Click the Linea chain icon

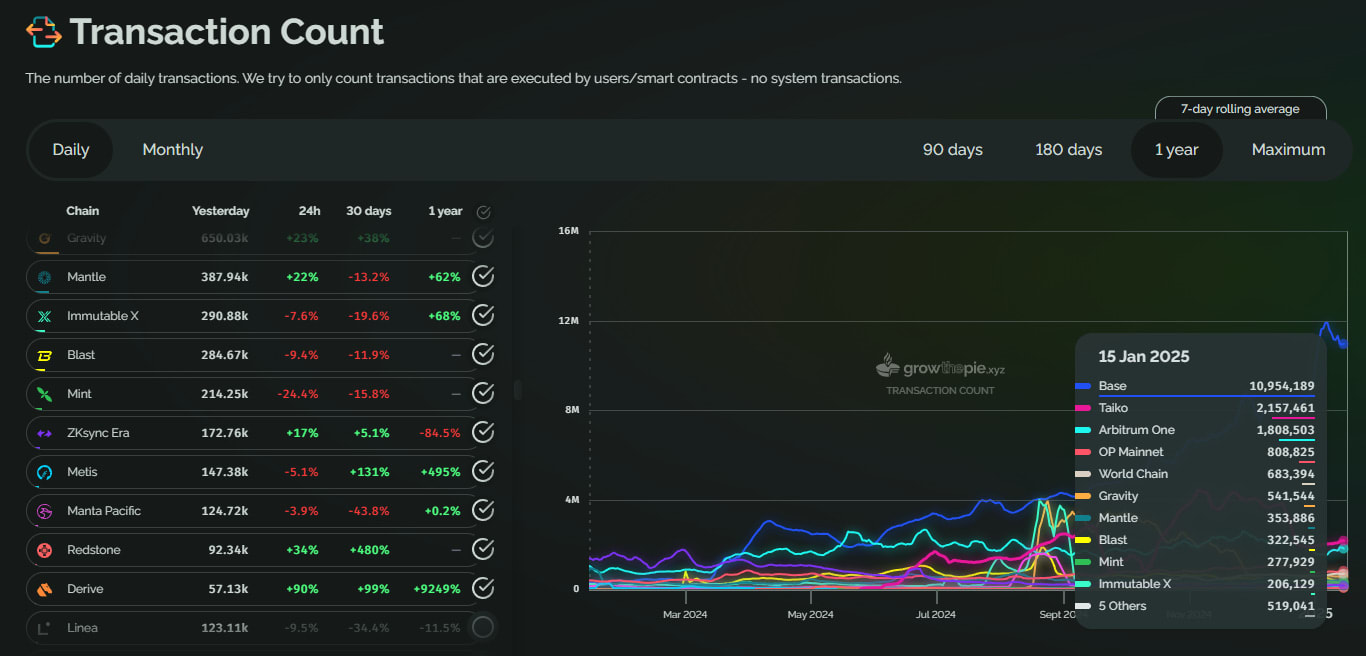click(44, 628)
